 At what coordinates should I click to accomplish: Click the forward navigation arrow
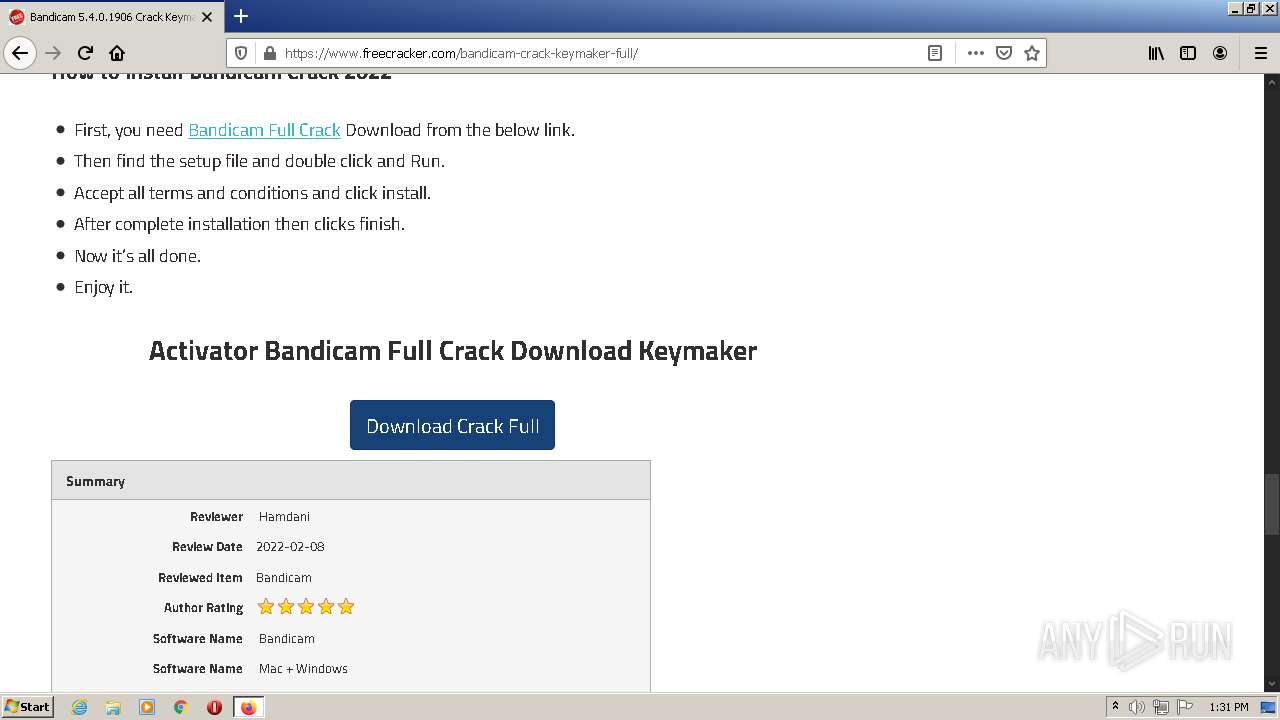[54, 53]
